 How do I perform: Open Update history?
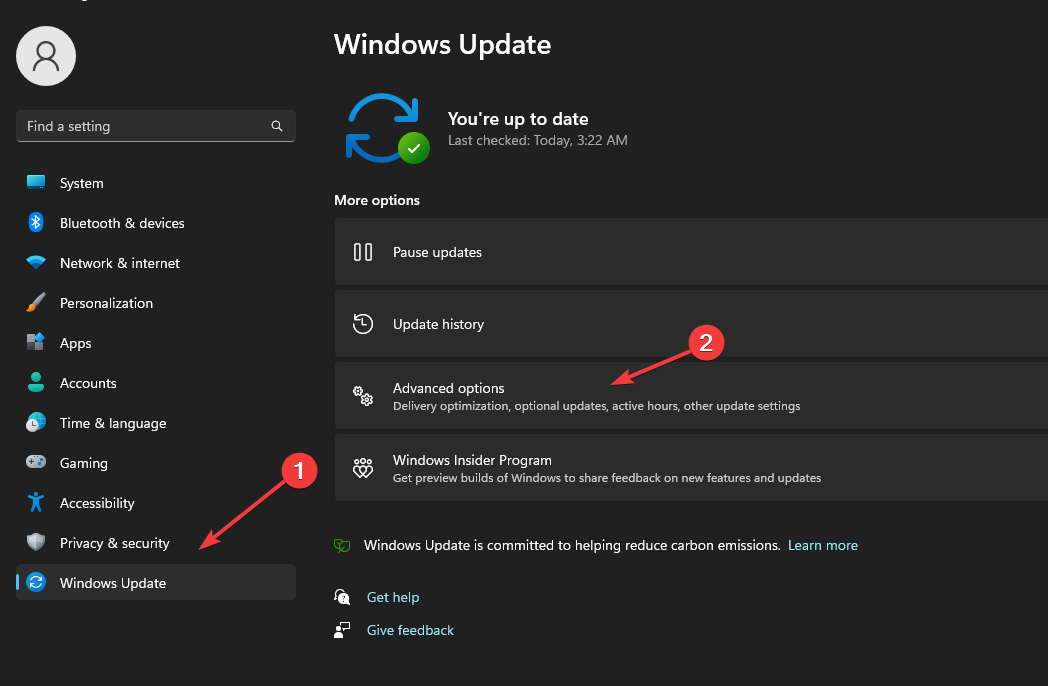tap(691, 324)
